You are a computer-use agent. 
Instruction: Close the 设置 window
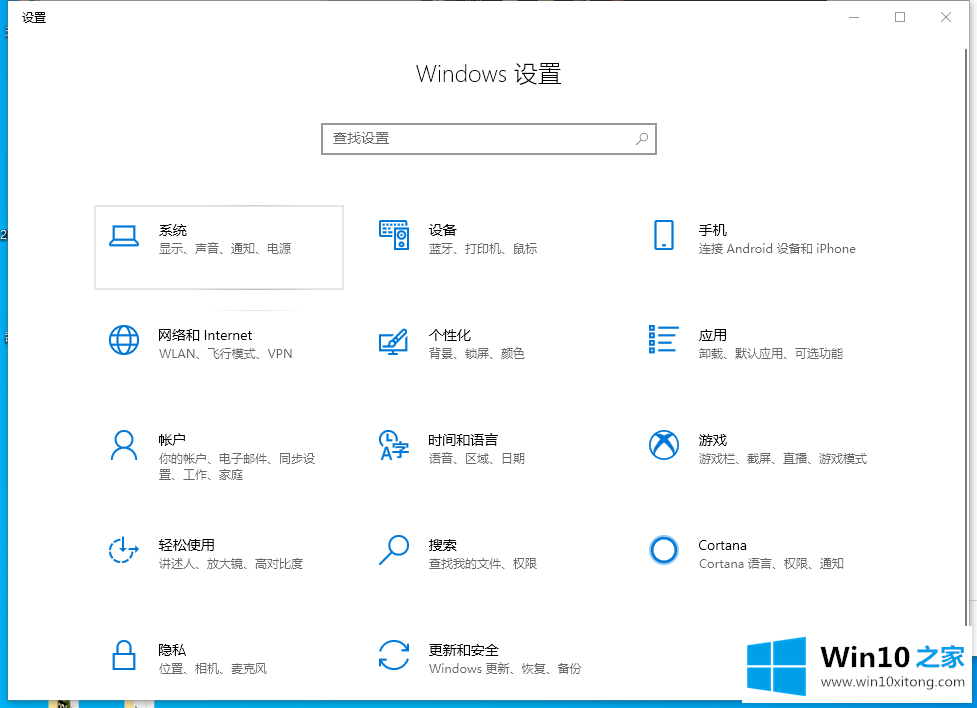(946, 17)
